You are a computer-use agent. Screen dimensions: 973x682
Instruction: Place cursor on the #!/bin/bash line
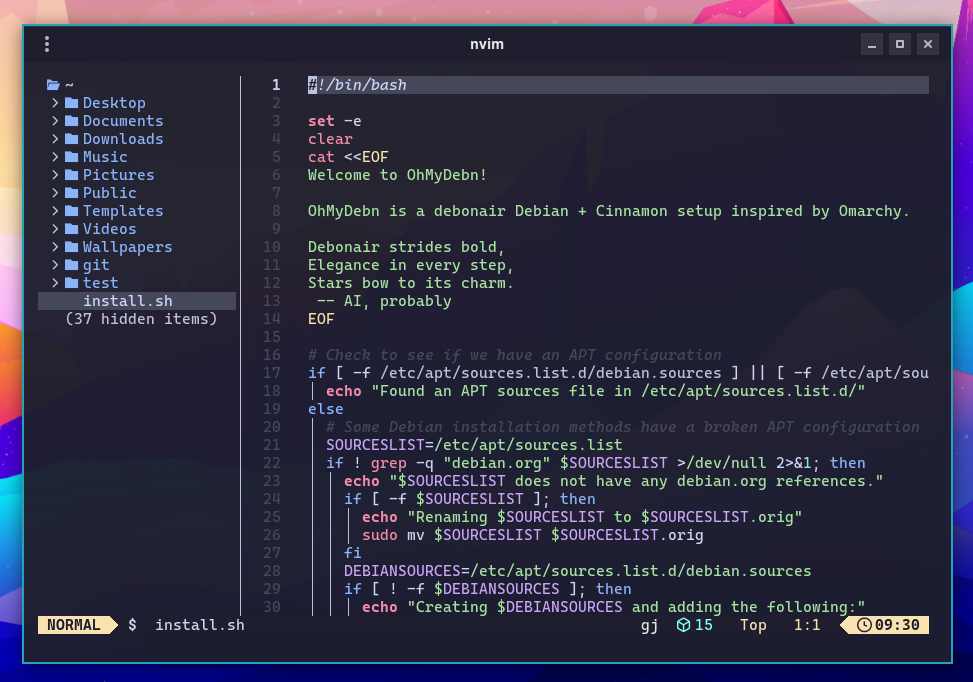618,85
